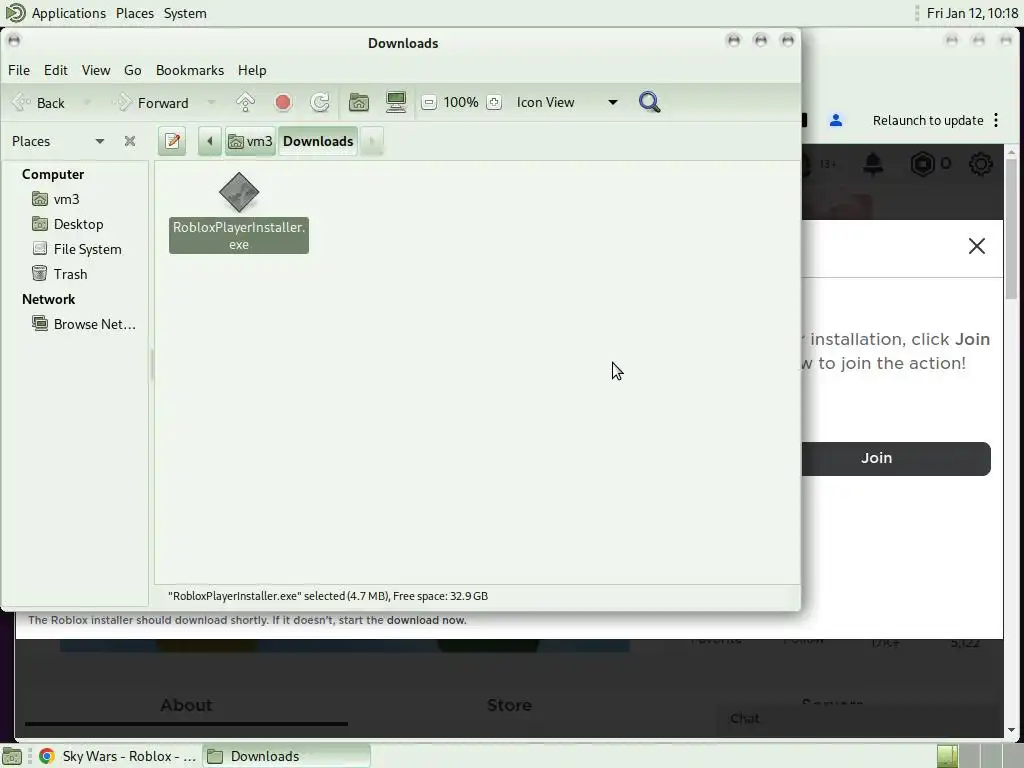Click Relaunch to update in Chrome
The width and height of the screenshot is (1024, 768).
[927, 120]
